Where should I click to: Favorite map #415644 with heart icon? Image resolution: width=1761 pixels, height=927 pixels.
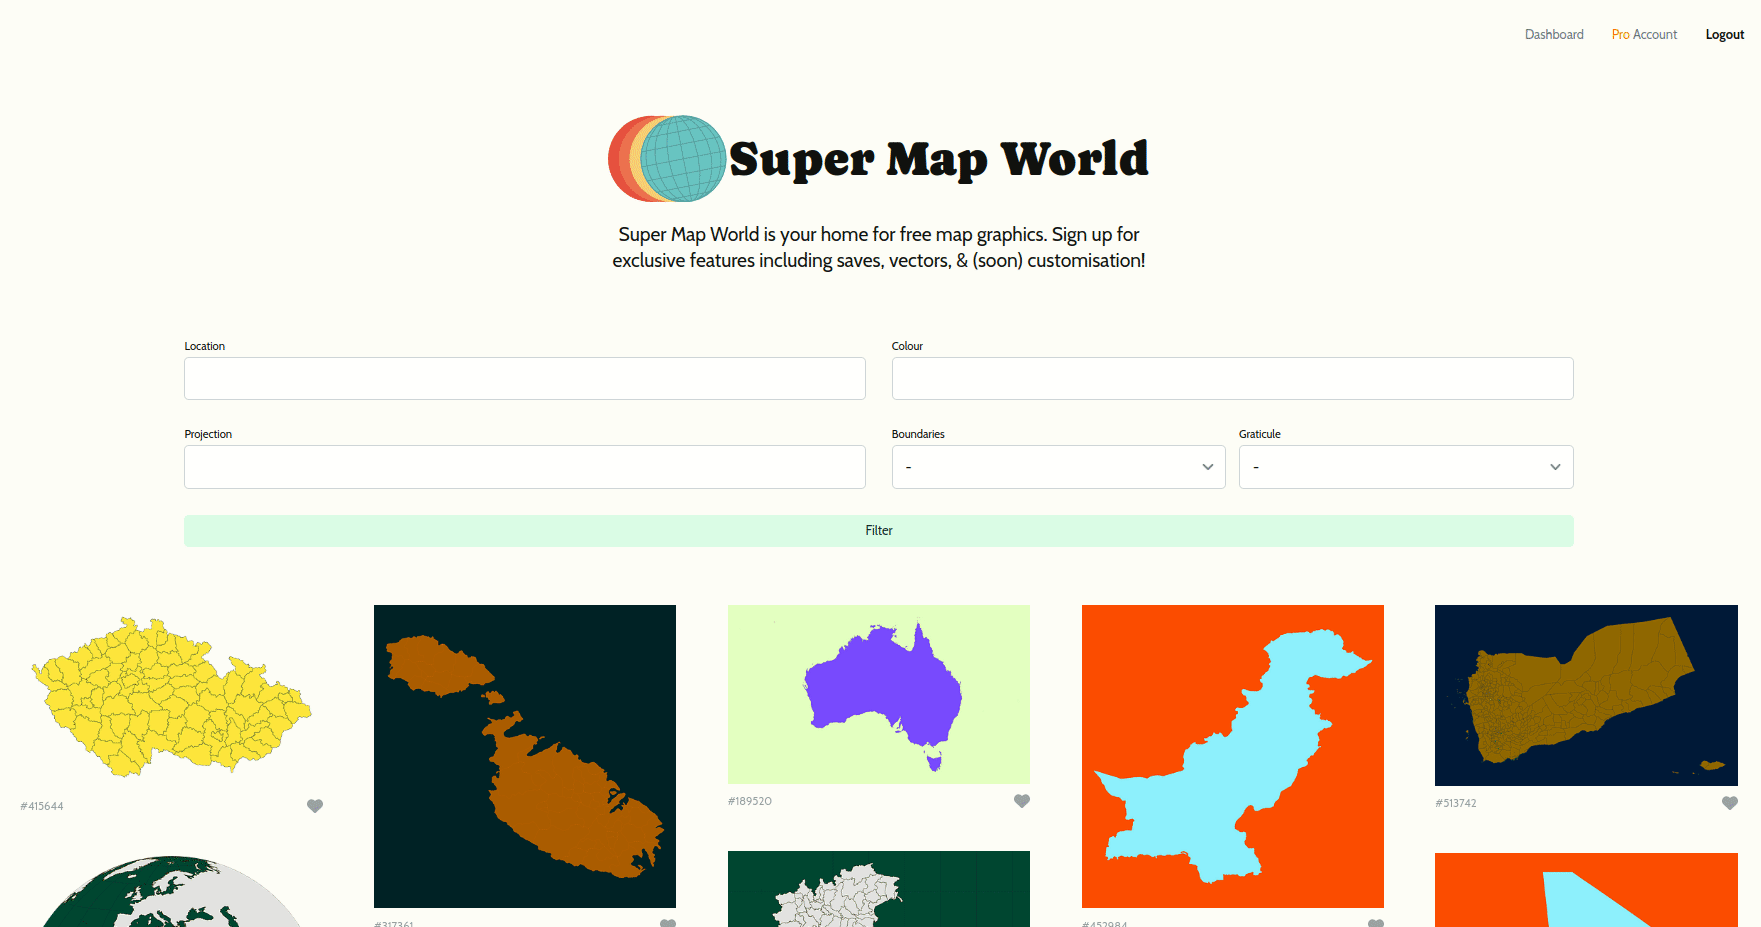pos(315,806)
